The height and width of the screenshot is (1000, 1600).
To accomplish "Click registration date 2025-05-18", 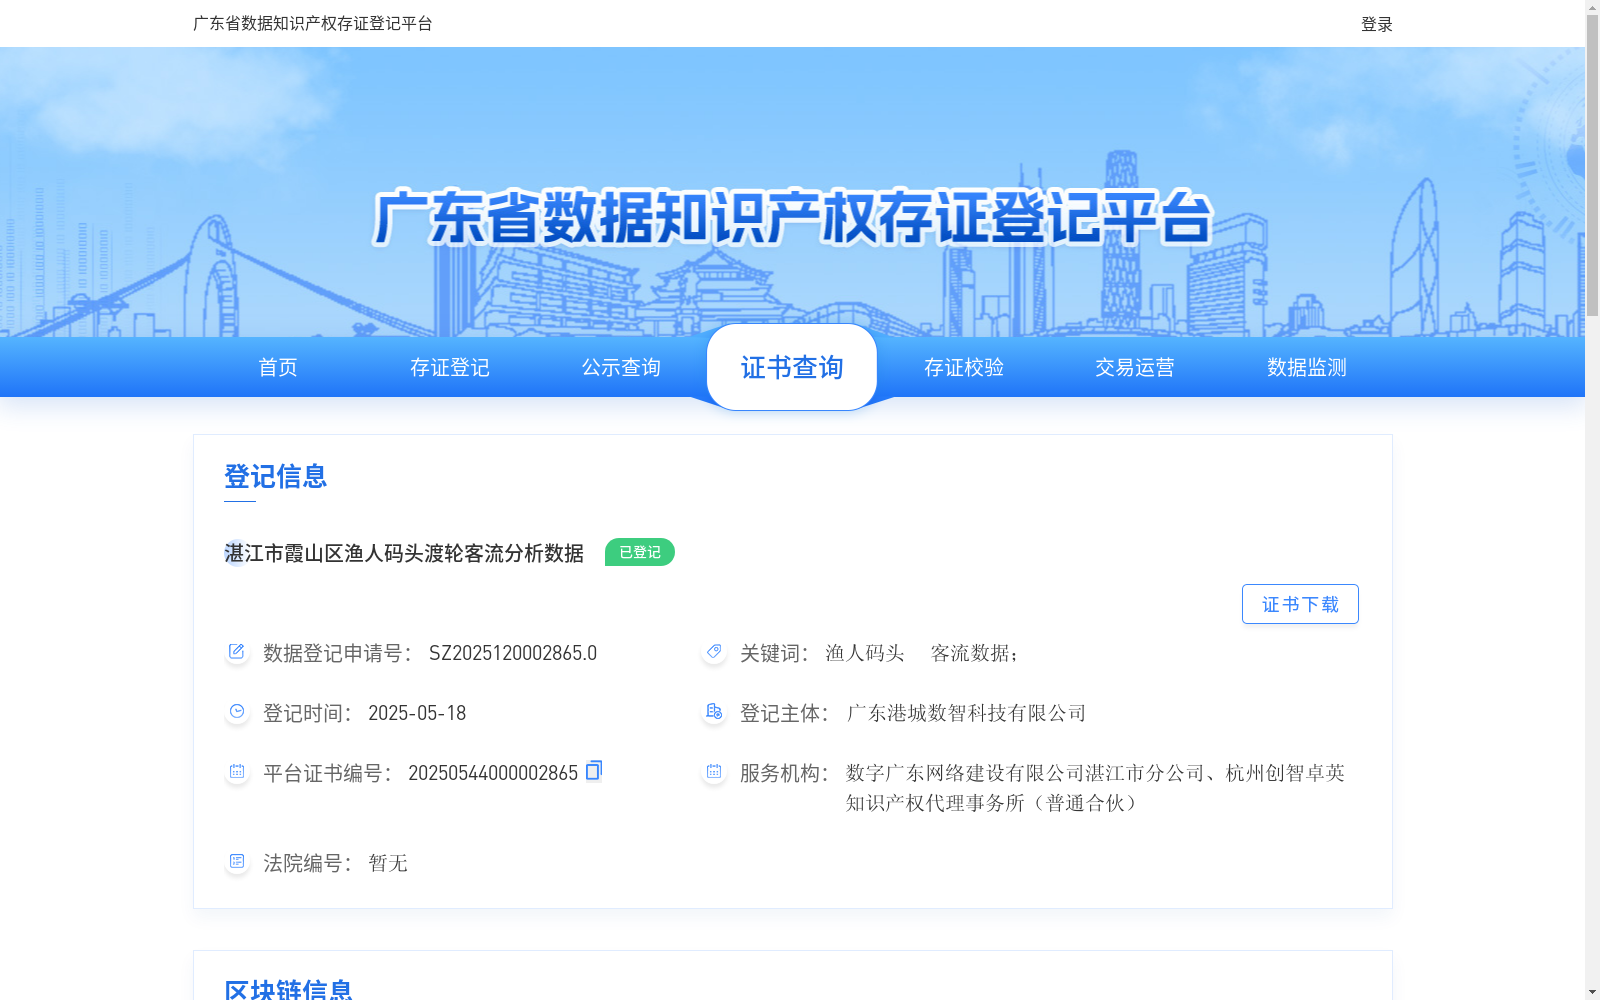I will [x=417, y=713].
